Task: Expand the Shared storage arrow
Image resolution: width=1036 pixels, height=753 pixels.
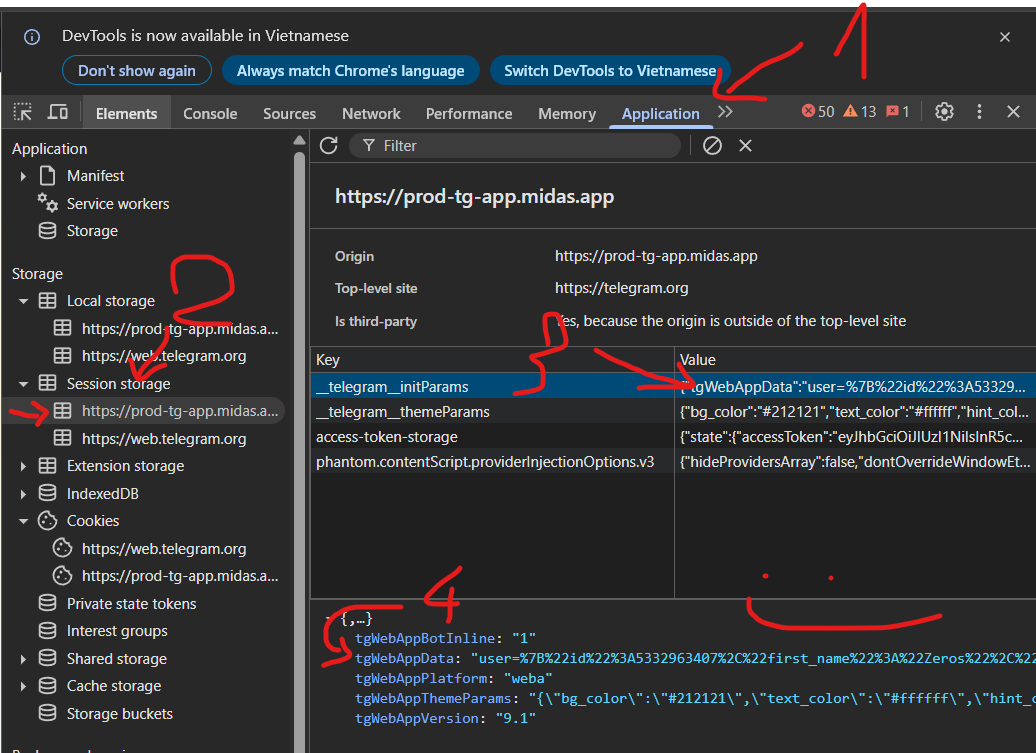Action: (x=23, y=659)
